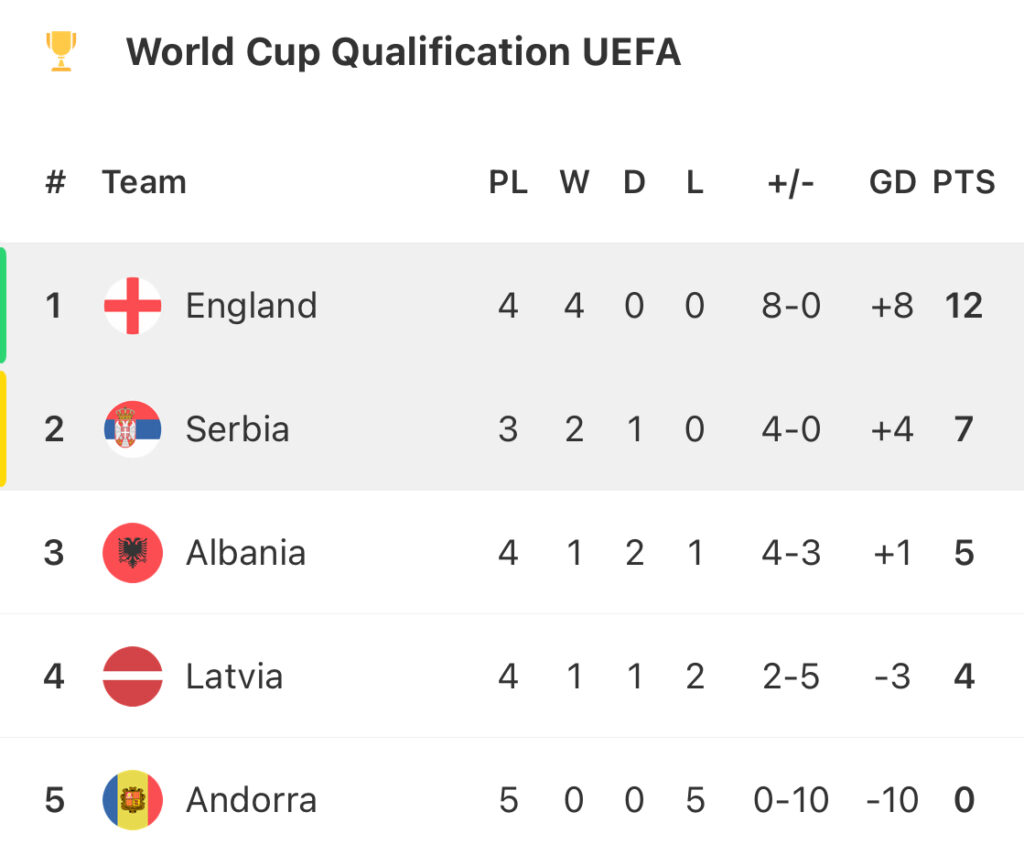
Task: Open the Andorra flag icon
Action: coord(133,799)
